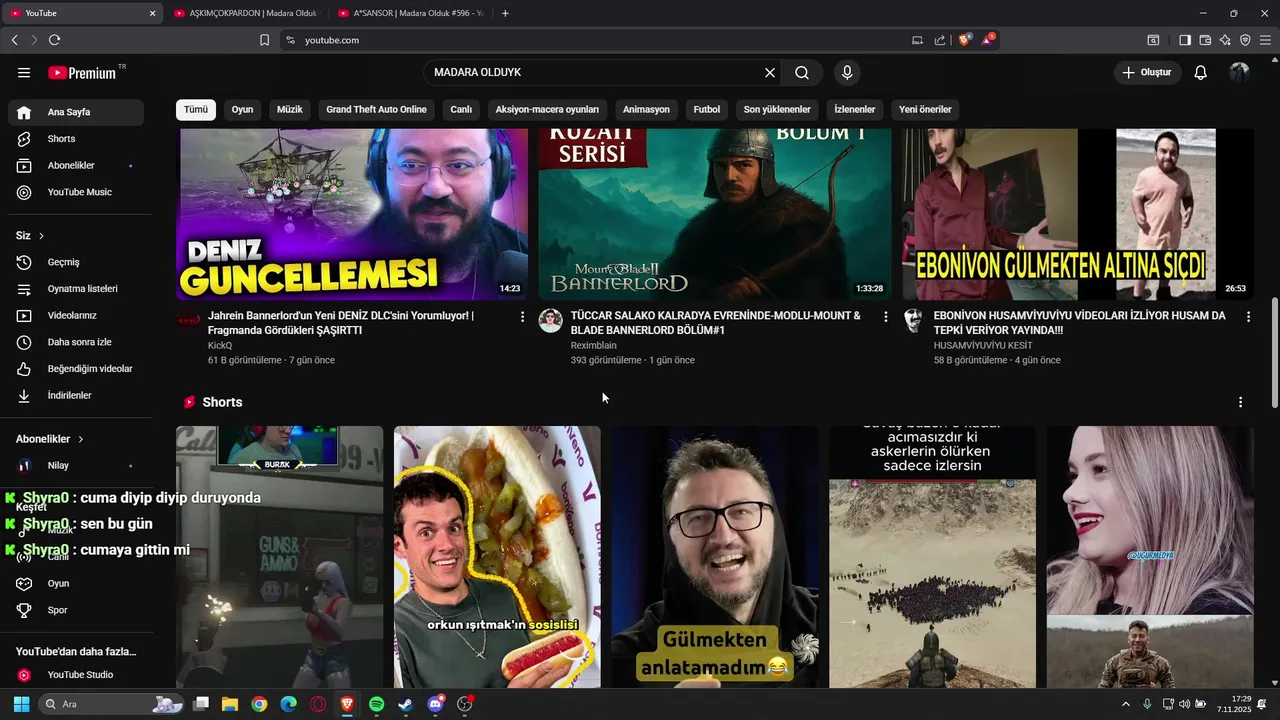Reload the page in browser
The width and height of the screenshot is (1280, 720).
54,40
